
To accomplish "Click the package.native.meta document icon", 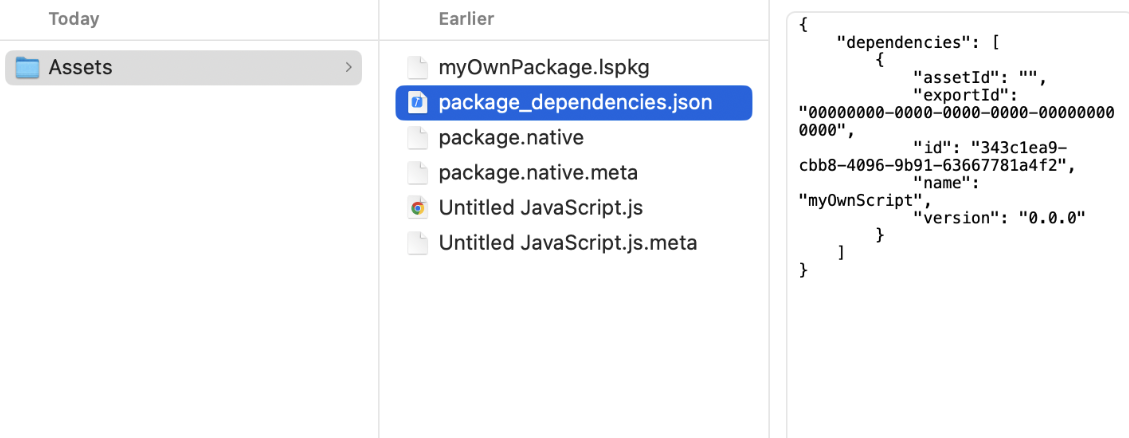I will 417,173.
